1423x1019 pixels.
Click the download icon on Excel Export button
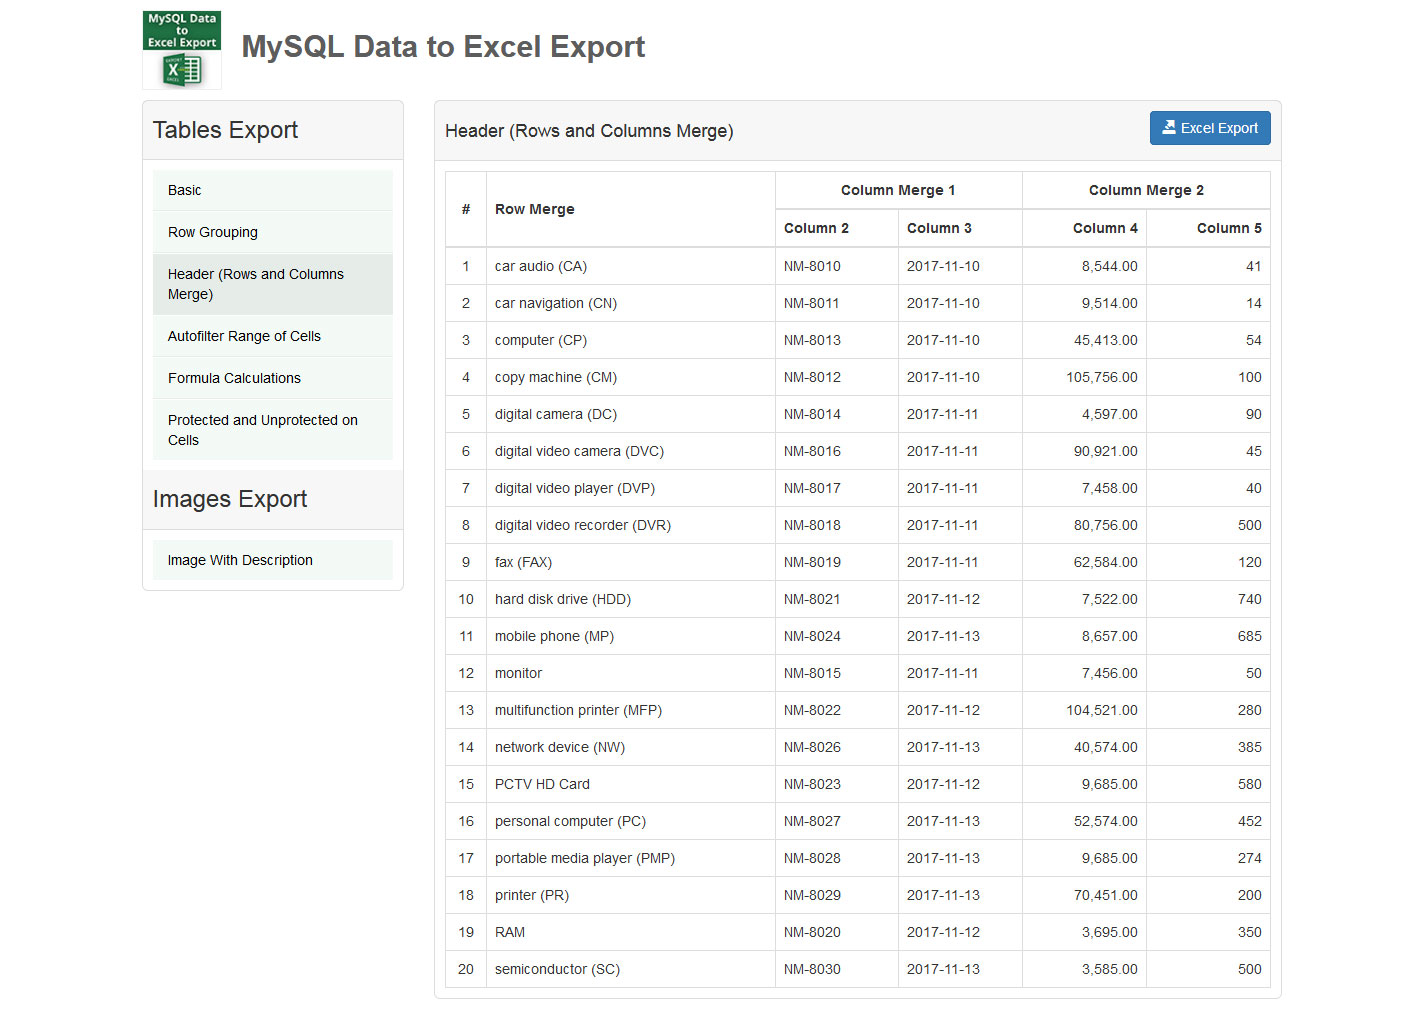click(x=1169, y=127)
